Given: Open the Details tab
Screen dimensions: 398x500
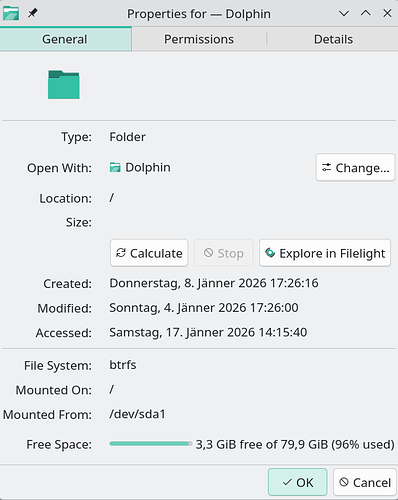Looking at the screenshot, I should click(333, 39).
